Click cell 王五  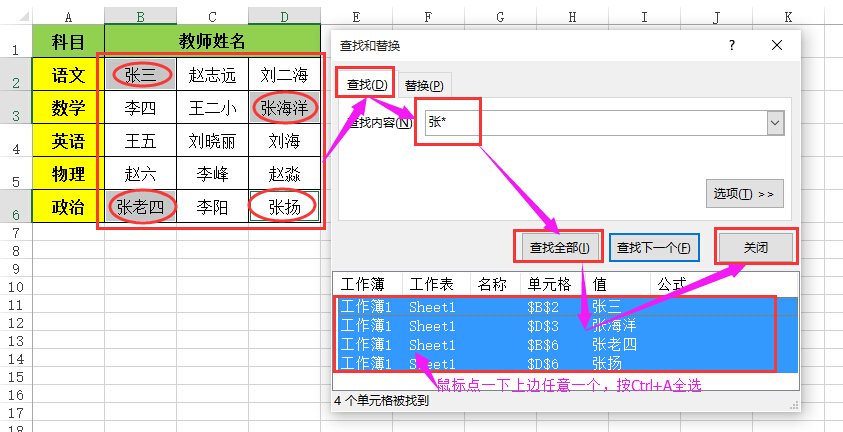140,141
